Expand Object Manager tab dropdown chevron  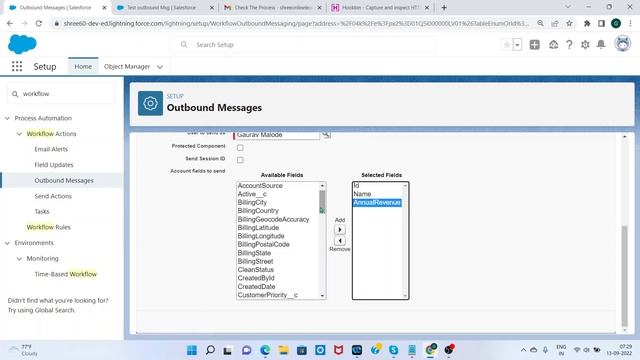point(160,67)
